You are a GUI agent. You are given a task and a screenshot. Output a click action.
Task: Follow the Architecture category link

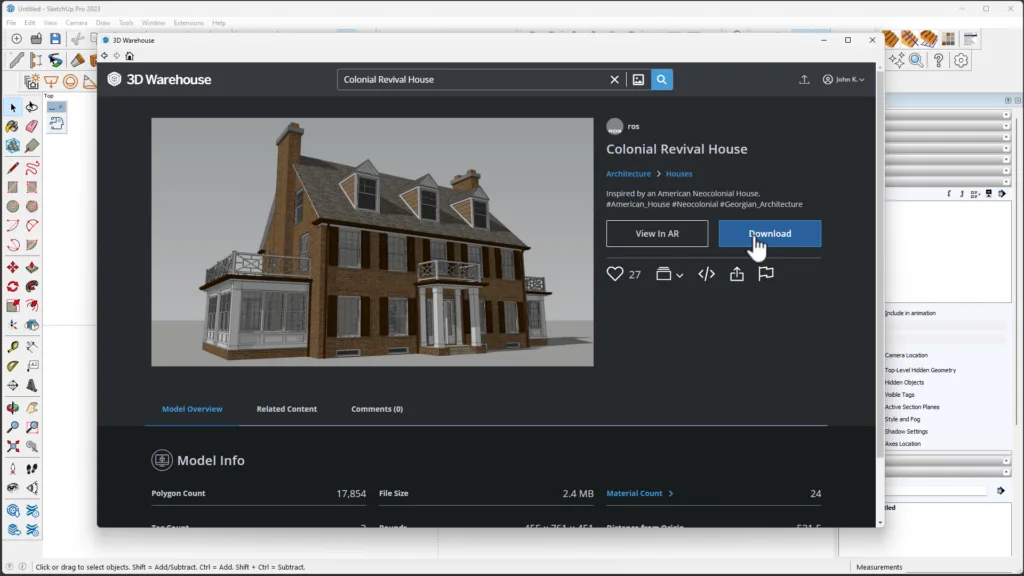[x=628, y=174]
